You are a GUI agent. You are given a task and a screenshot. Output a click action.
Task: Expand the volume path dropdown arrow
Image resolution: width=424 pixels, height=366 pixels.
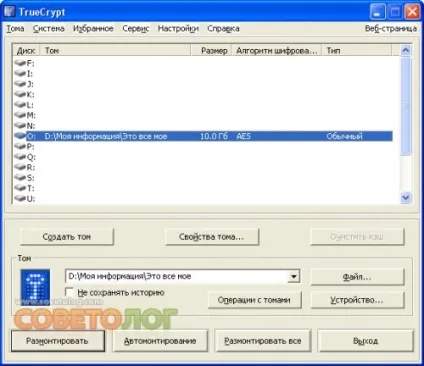[293, 276]
